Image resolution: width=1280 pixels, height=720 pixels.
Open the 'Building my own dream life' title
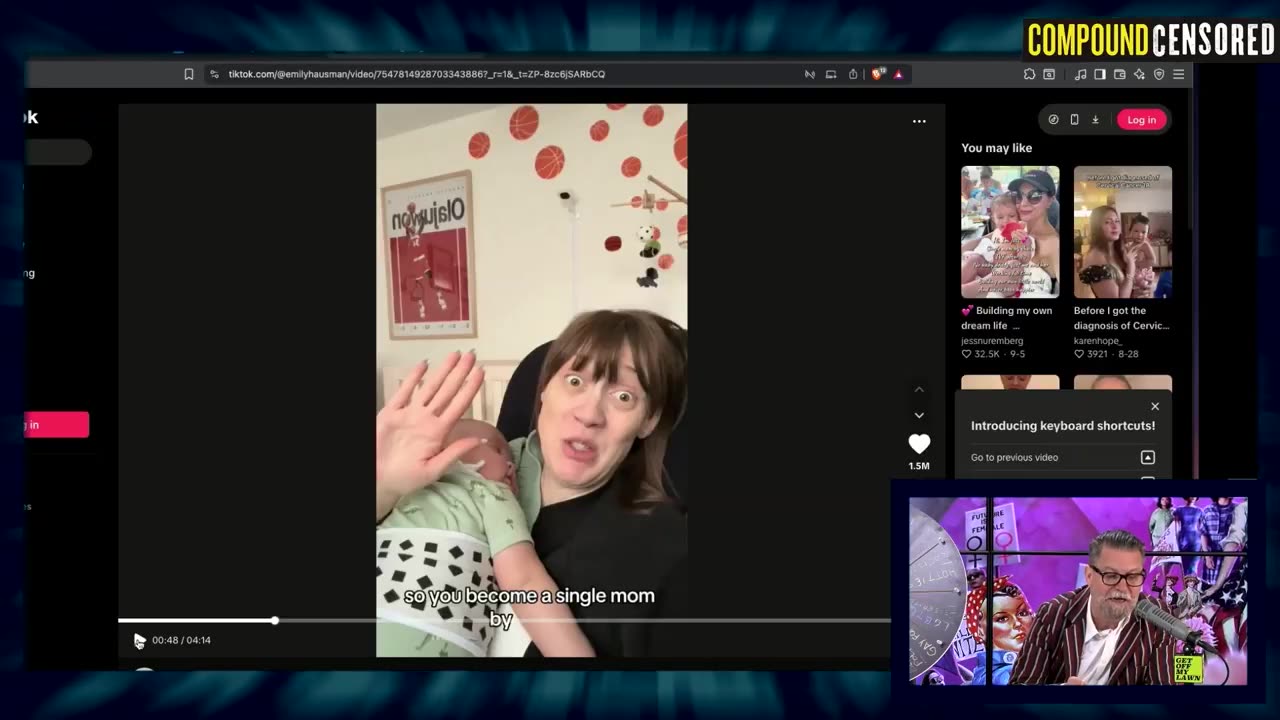[1006, 318]
